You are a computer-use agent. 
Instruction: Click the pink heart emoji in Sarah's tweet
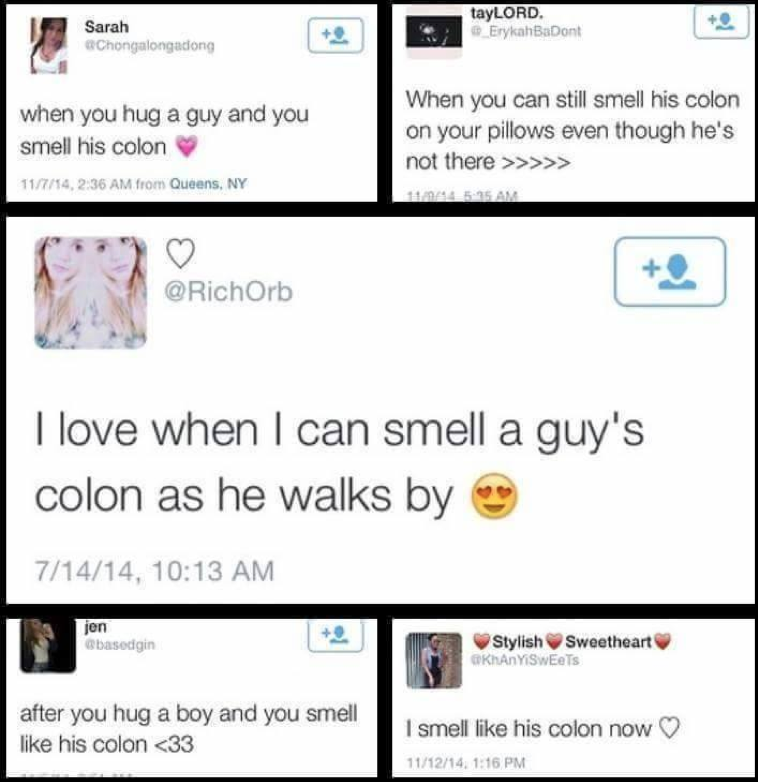187,146
